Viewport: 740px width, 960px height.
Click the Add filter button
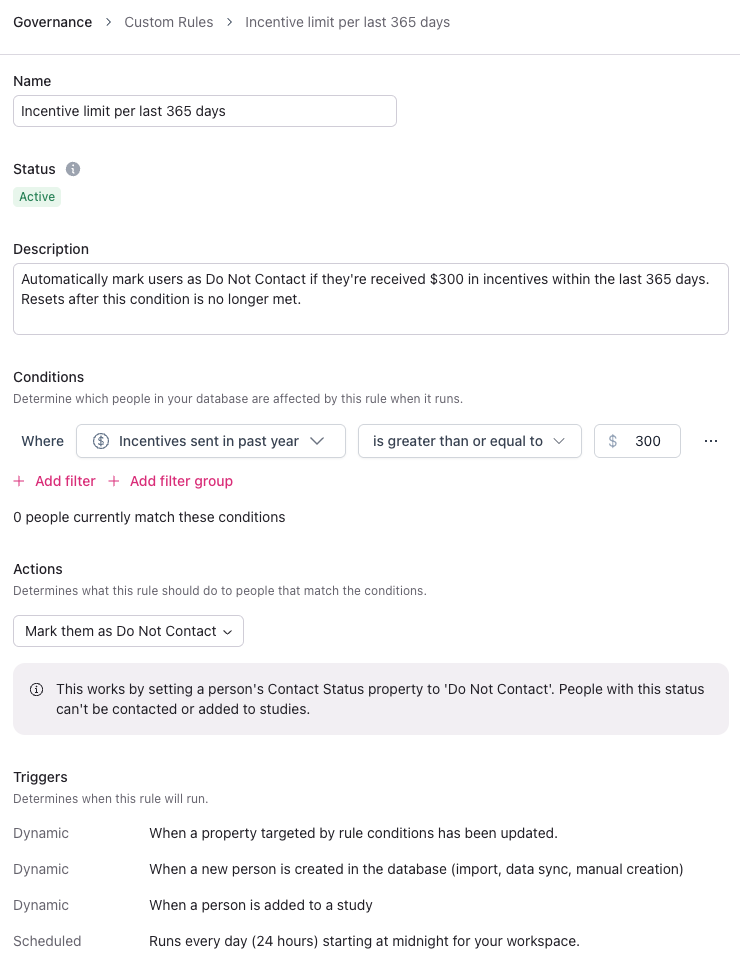coord(65,481)
